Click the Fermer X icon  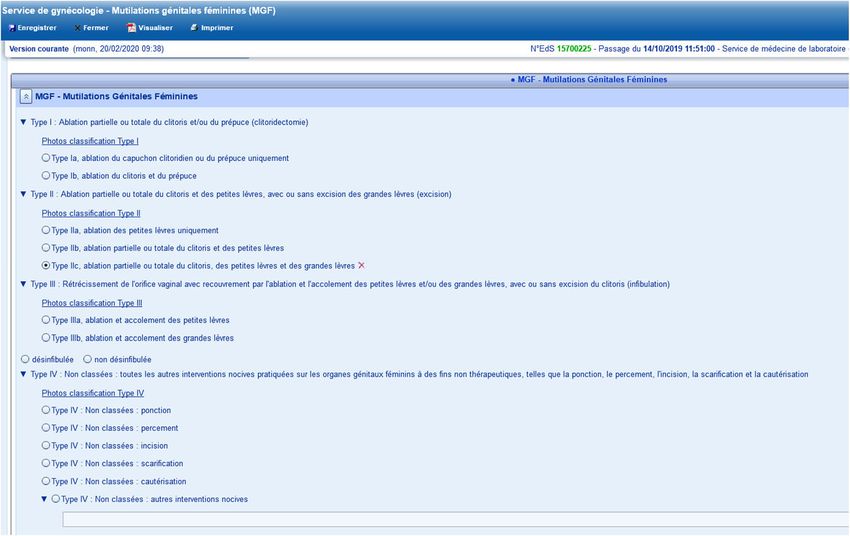pos(78,28)
